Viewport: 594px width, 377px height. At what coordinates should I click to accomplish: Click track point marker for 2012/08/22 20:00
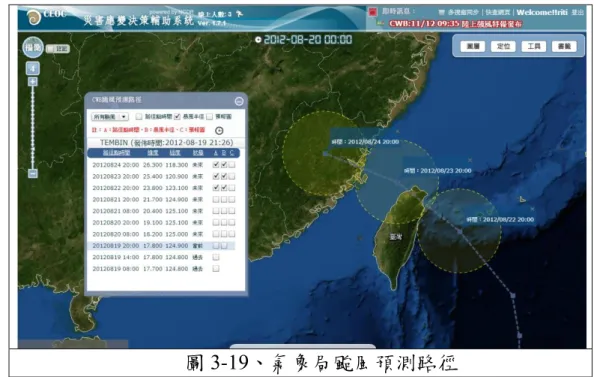[x=460, y=231]
